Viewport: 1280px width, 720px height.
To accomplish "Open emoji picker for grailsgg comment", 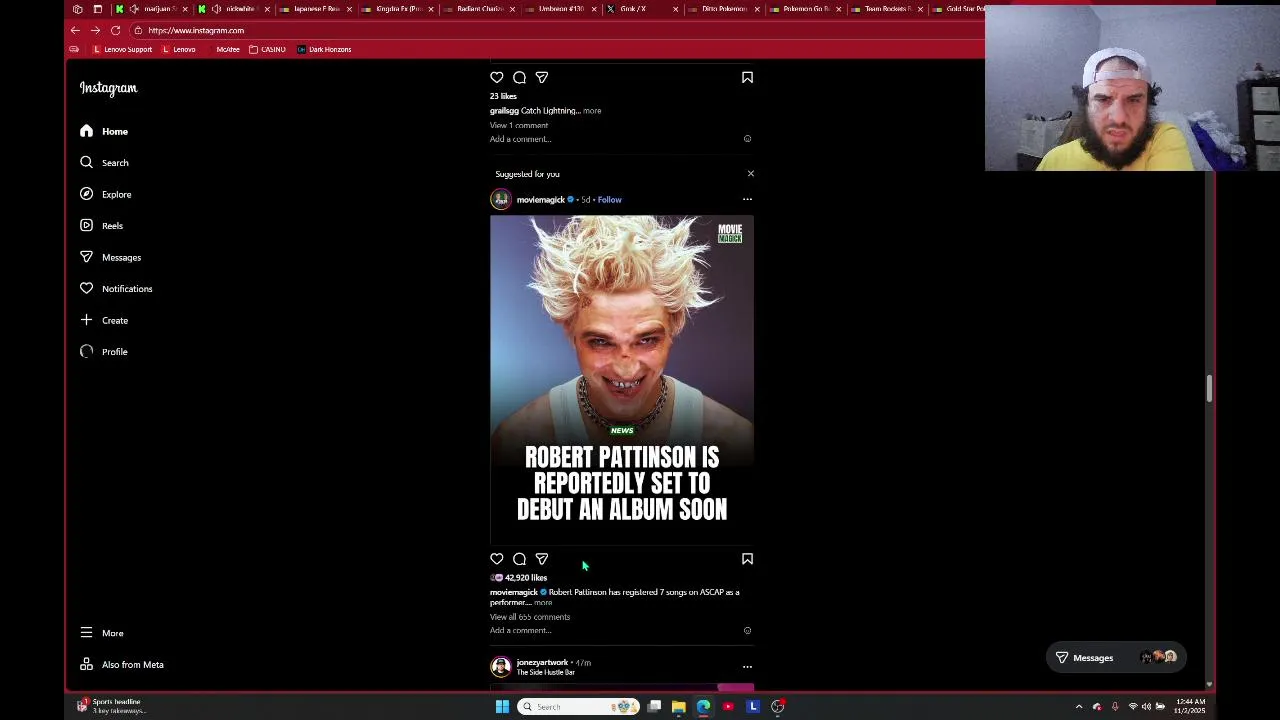I will coord(747,139).
